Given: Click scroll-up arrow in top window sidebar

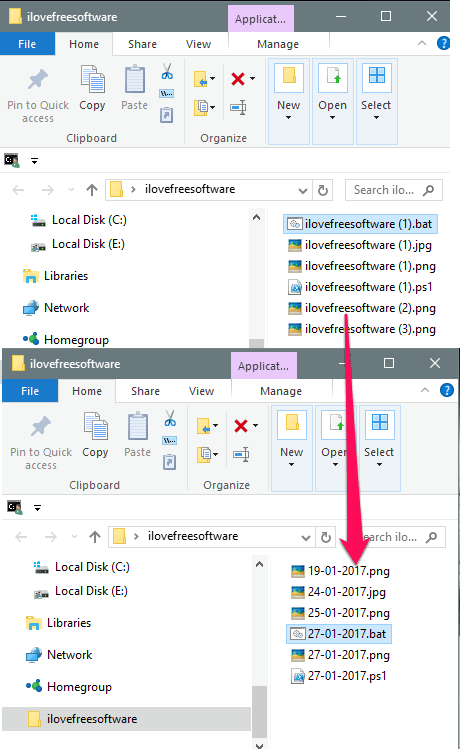Looking at the screenshot, I should 257,217.
